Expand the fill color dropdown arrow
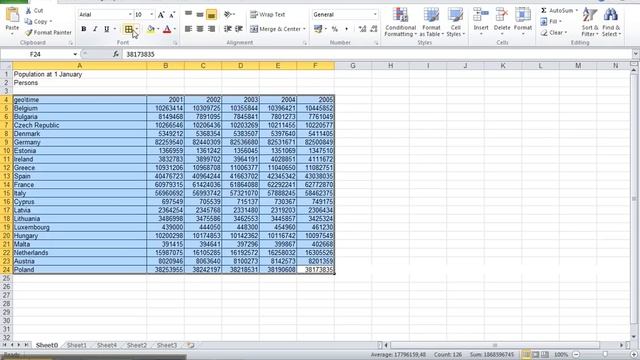The height and width of the screenshot is (360, 640). 158,29
